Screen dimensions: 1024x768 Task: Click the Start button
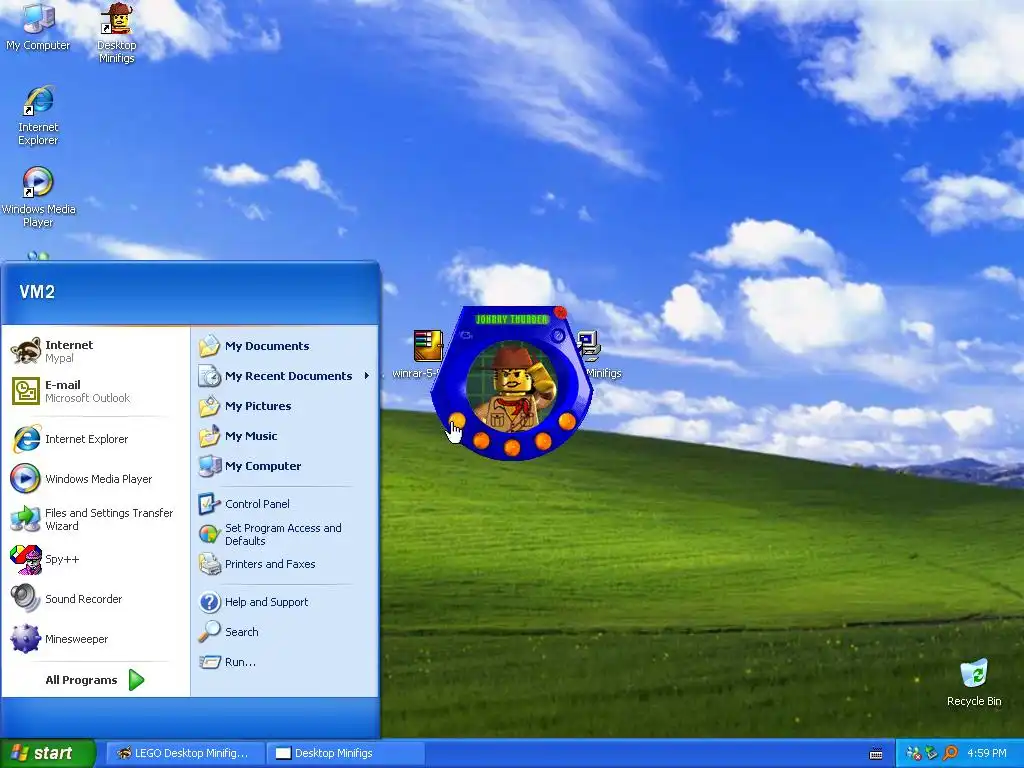point(47,753)
